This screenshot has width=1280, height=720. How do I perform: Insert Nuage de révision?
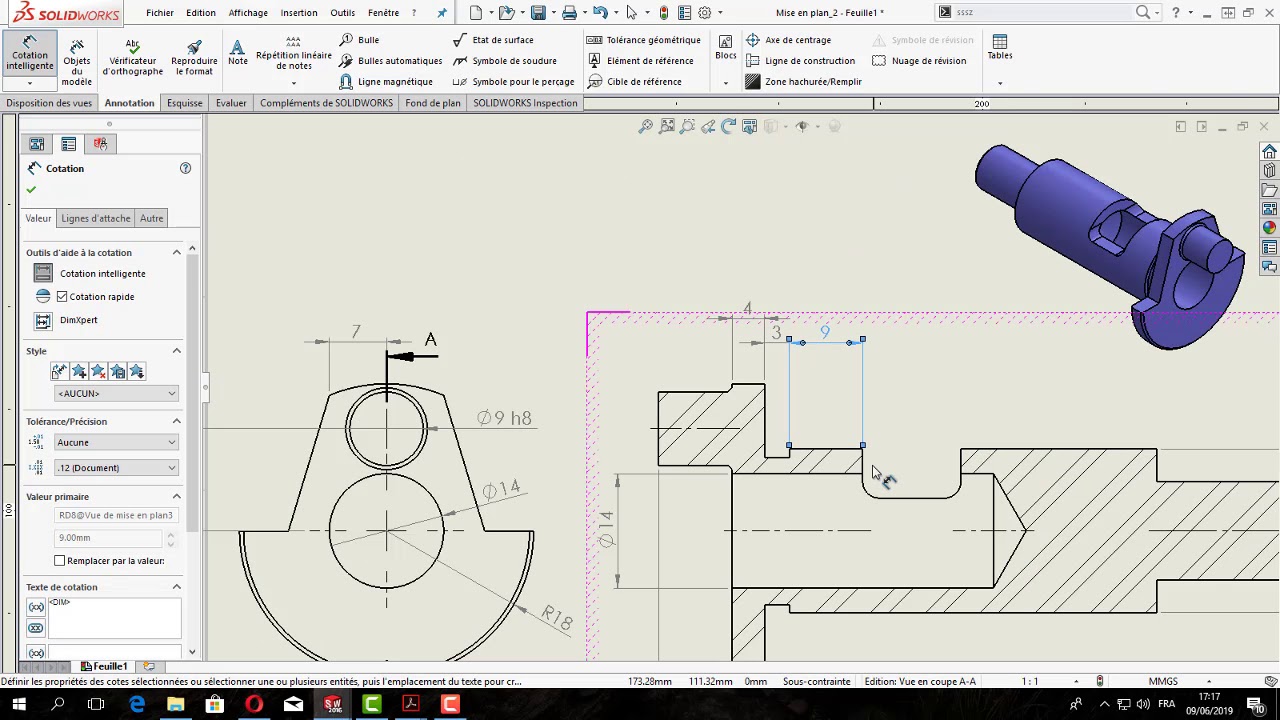919,61
